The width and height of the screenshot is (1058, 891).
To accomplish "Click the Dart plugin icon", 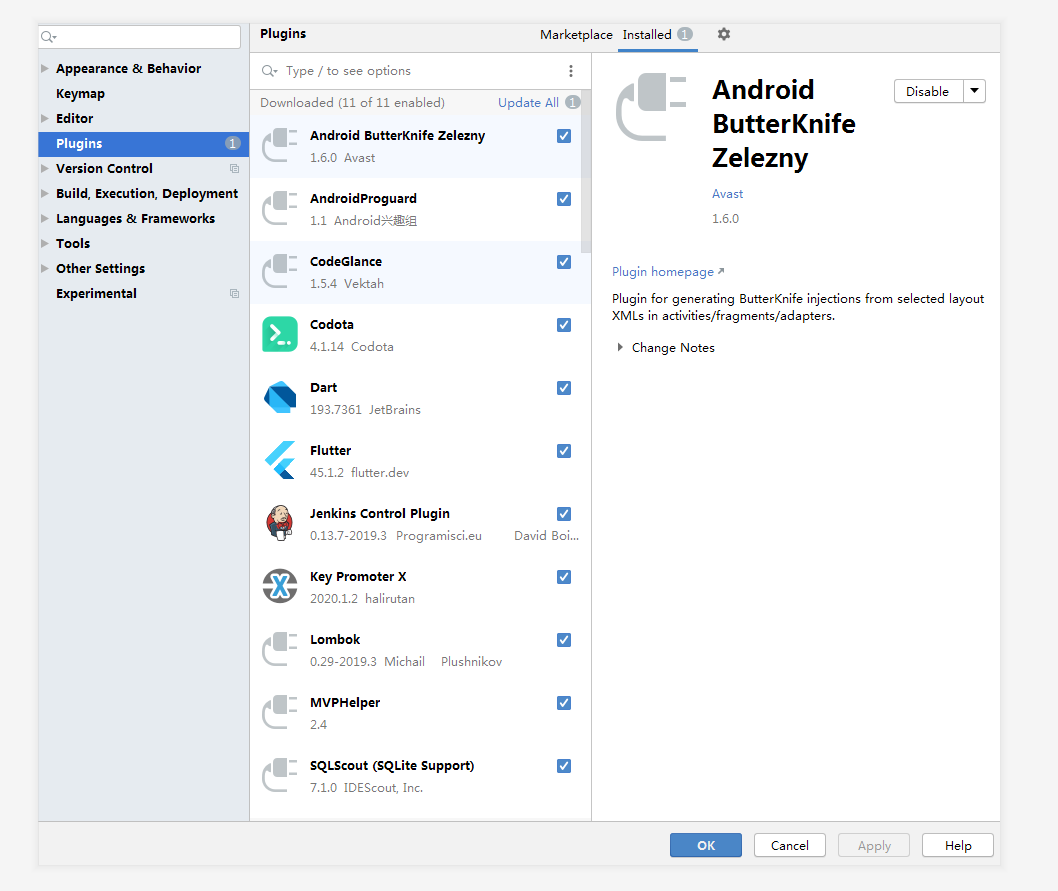I will pyautogui.click(x=280, y=397).
